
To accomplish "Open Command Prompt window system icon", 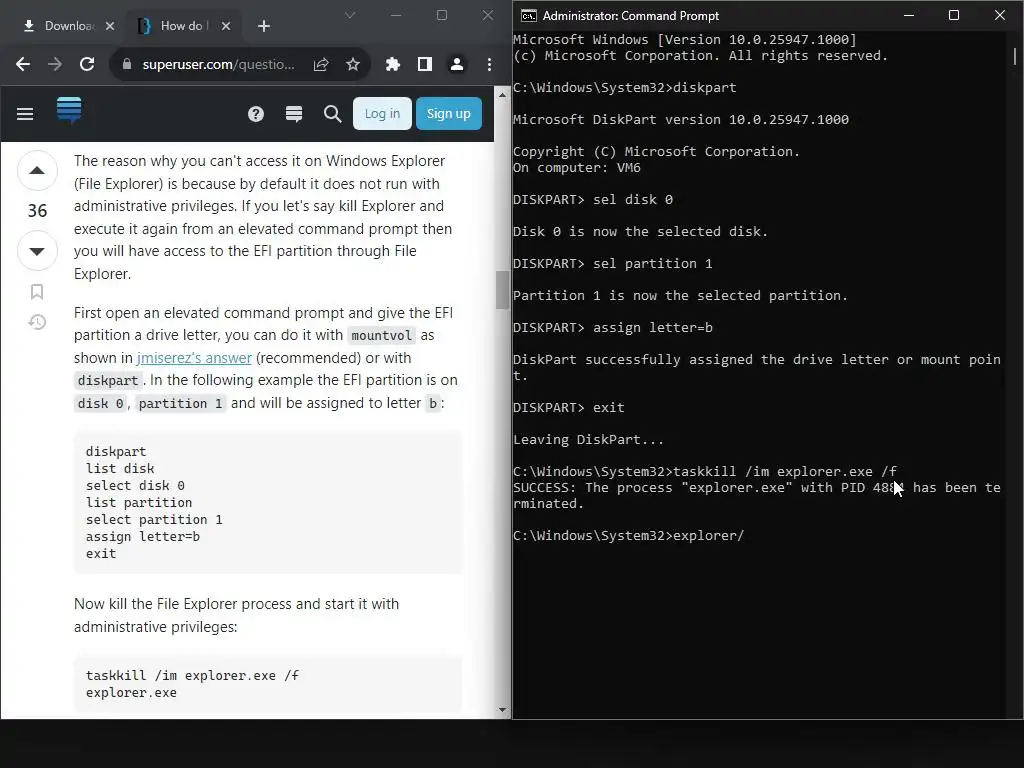I will coord(528,16).
